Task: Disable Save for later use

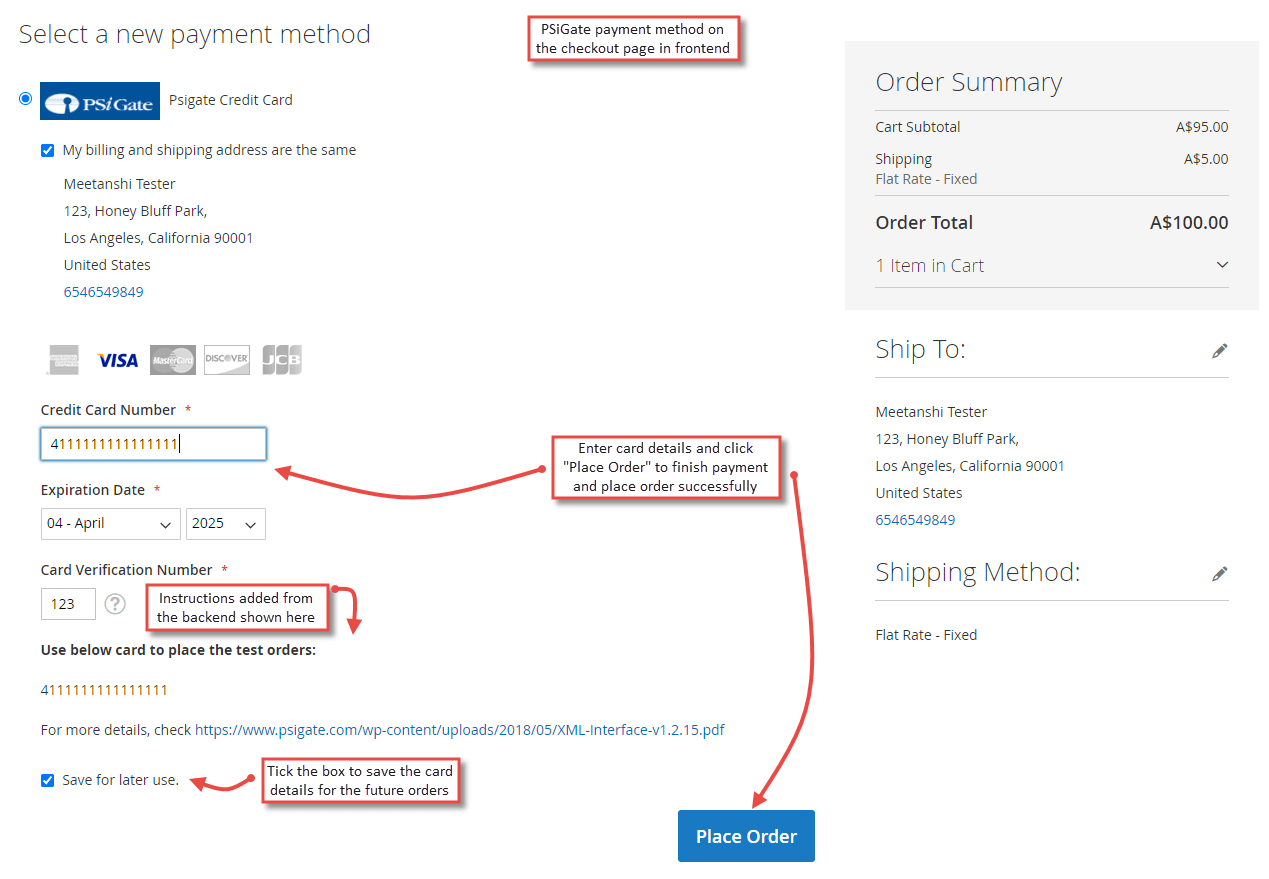Action: [x=47, y=780]
